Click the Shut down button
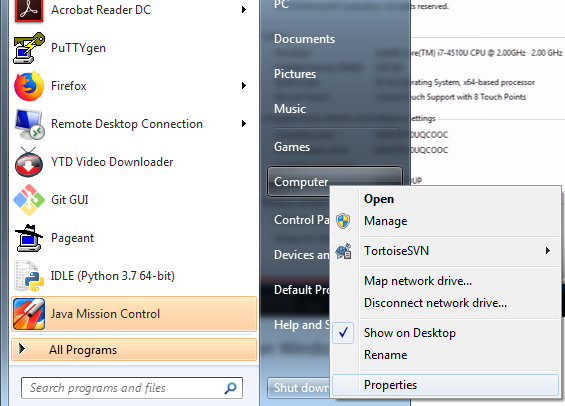 point(298,388)
